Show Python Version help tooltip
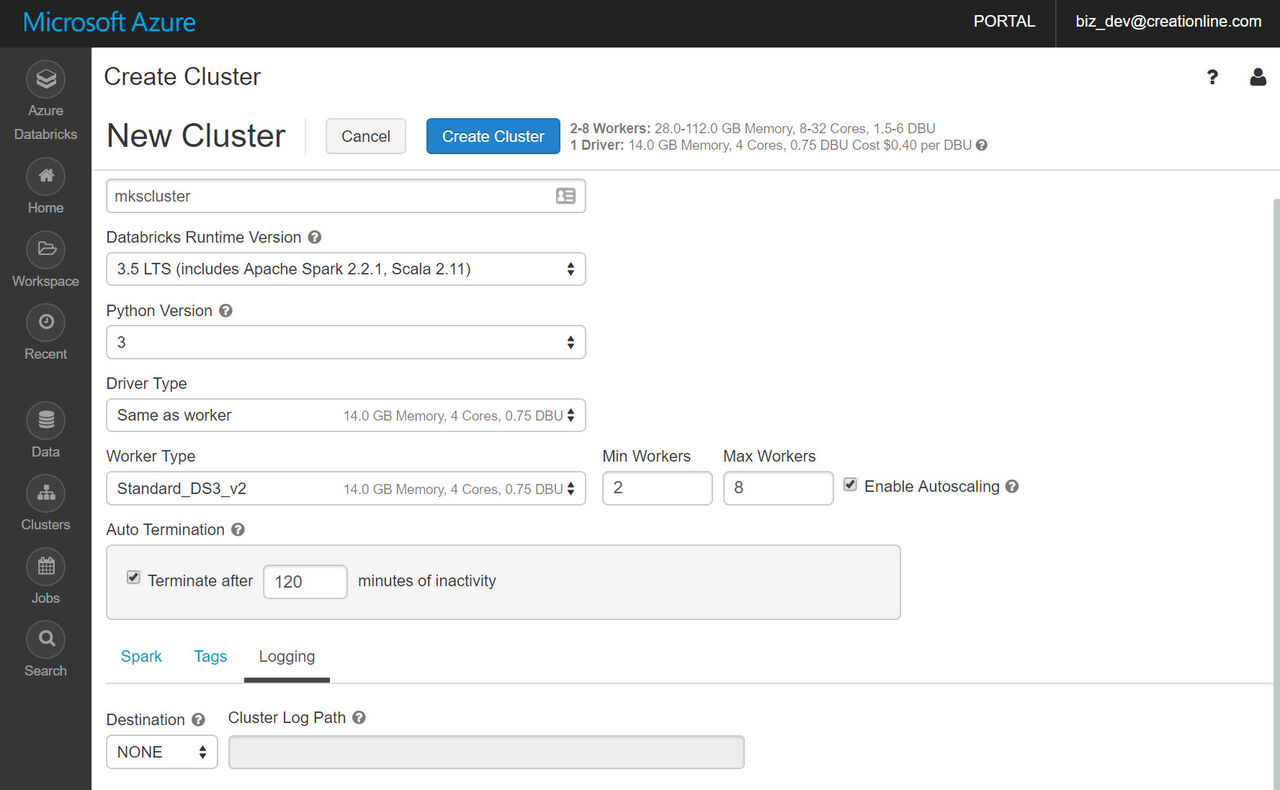The width and height of the screenshot is (1280, 790). pos(226,311)
